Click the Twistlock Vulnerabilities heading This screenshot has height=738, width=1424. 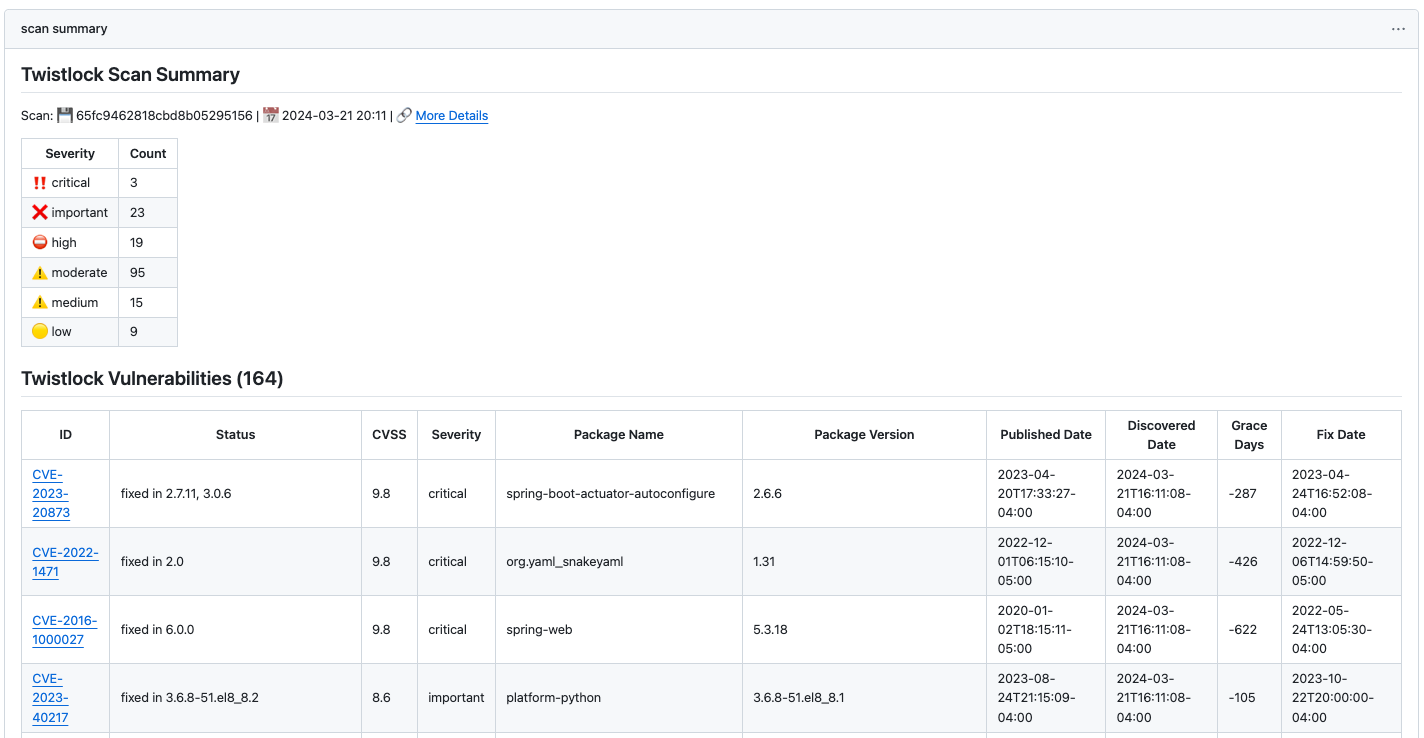[148, 378]
